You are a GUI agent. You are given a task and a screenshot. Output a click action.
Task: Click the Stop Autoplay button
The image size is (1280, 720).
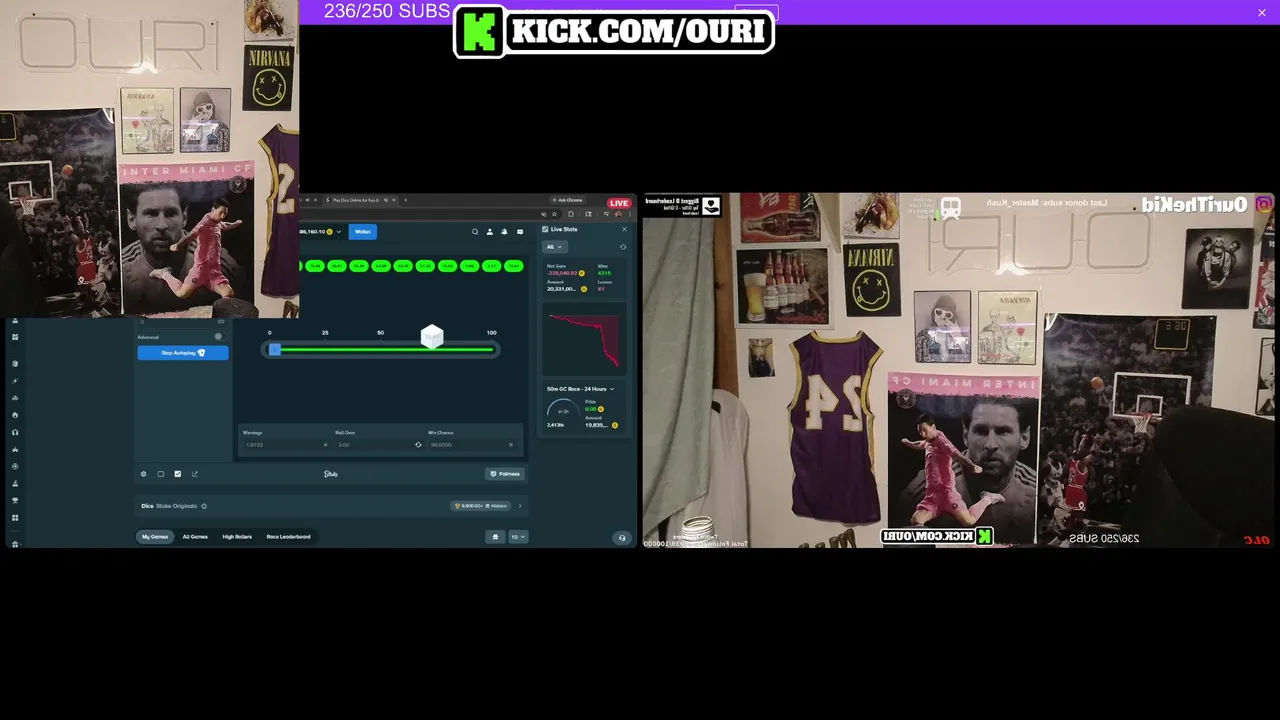coord(183,353)
